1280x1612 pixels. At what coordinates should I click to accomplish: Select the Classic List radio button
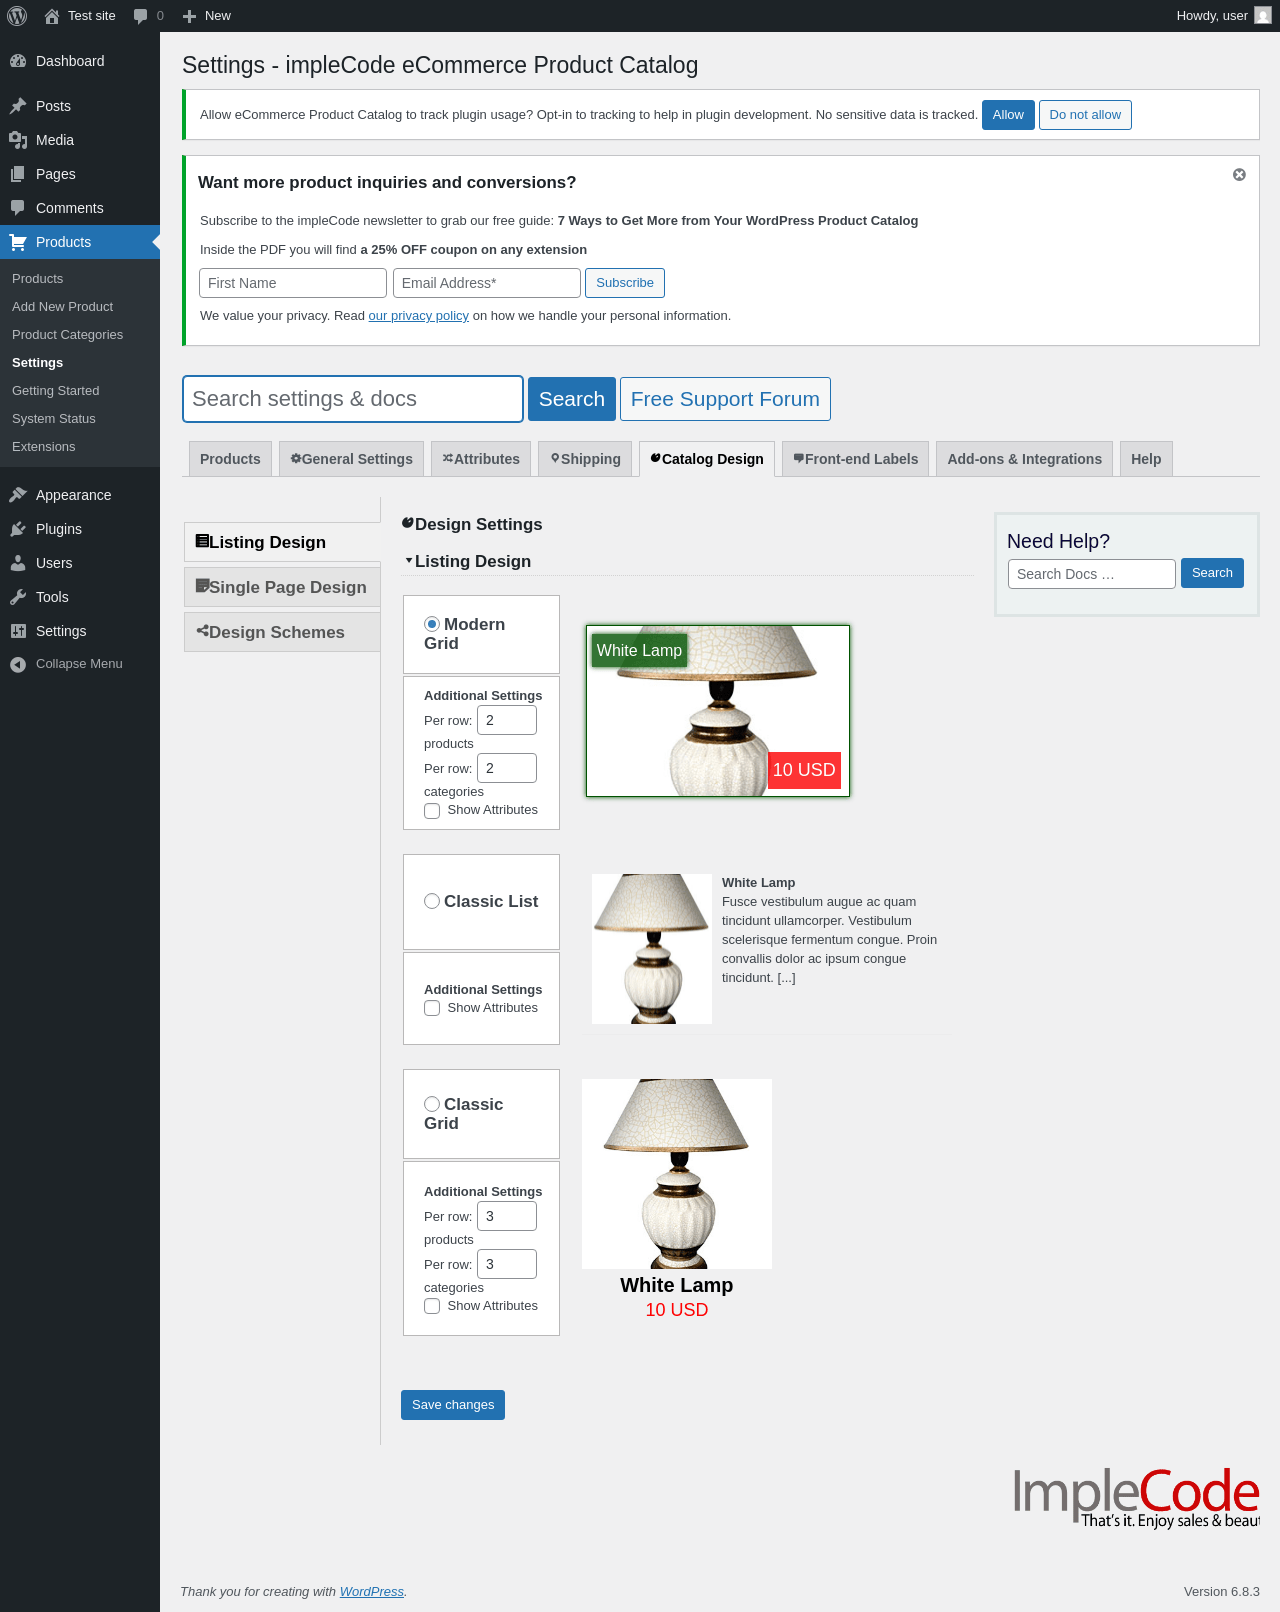click(x=432, y=901)
